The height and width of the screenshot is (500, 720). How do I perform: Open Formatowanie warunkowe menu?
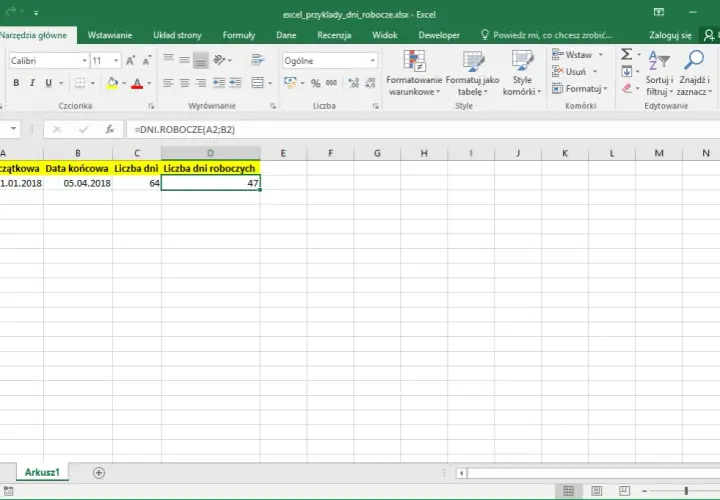414,73
